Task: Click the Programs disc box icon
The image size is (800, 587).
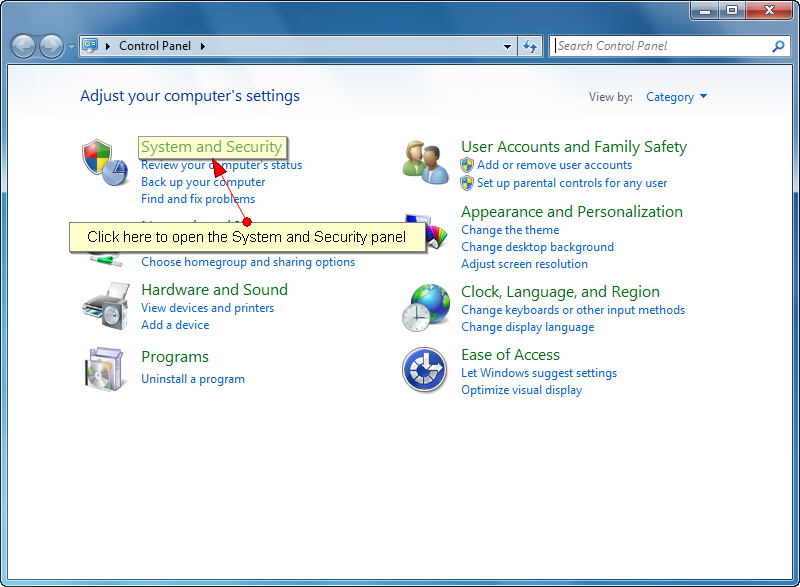Action: click(105, 369)
